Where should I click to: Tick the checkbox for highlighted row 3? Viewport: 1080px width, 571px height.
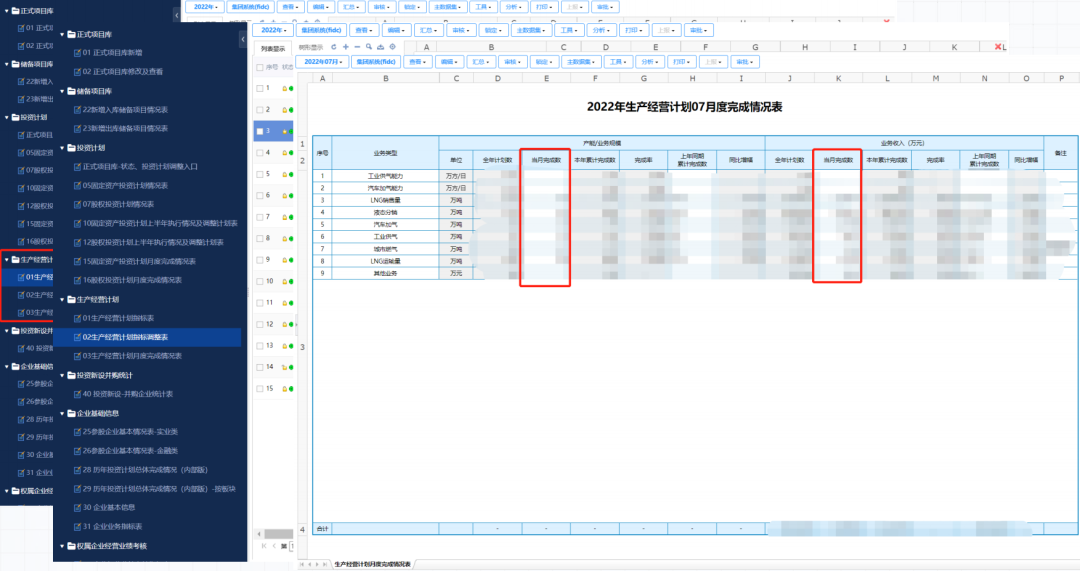pos(260,131)
